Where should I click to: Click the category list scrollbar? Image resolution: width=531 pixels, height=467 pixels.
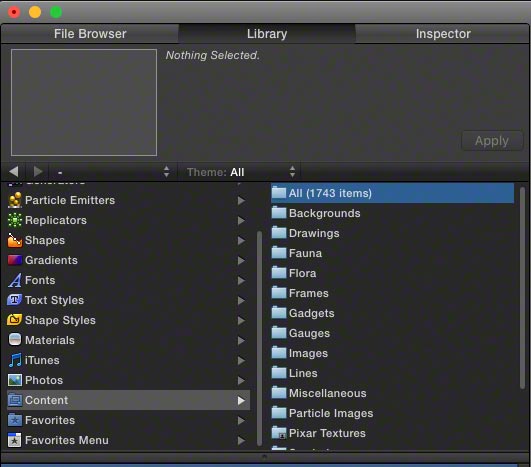click(259, 339)
